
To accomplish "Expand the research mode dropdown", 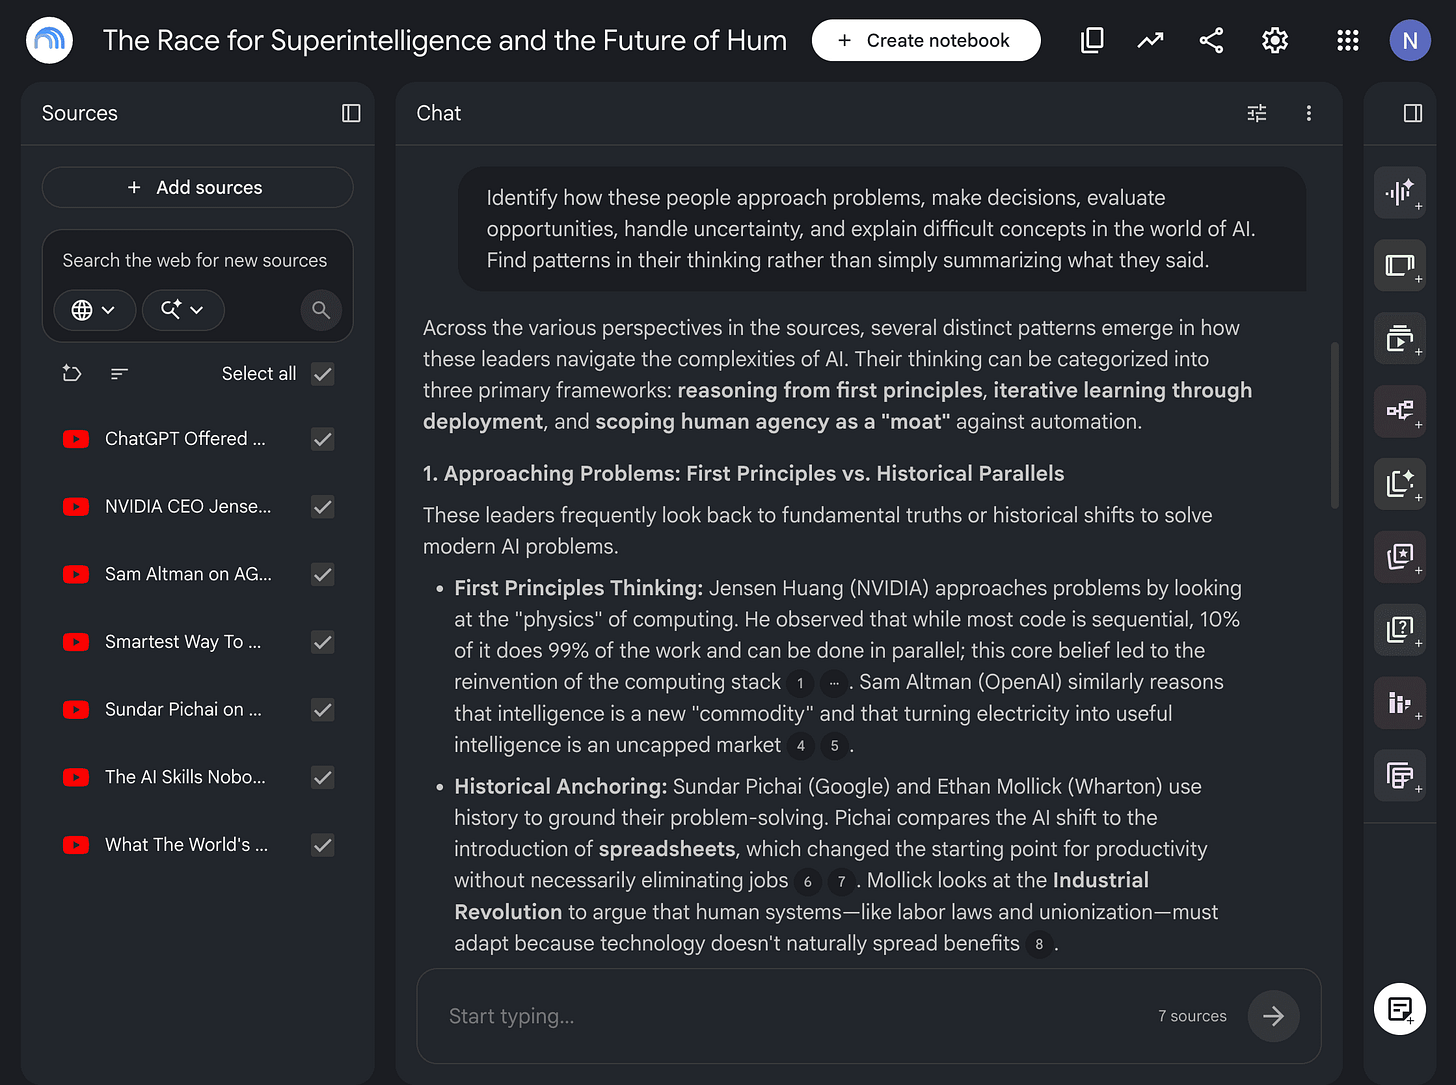I will (183, 310).
